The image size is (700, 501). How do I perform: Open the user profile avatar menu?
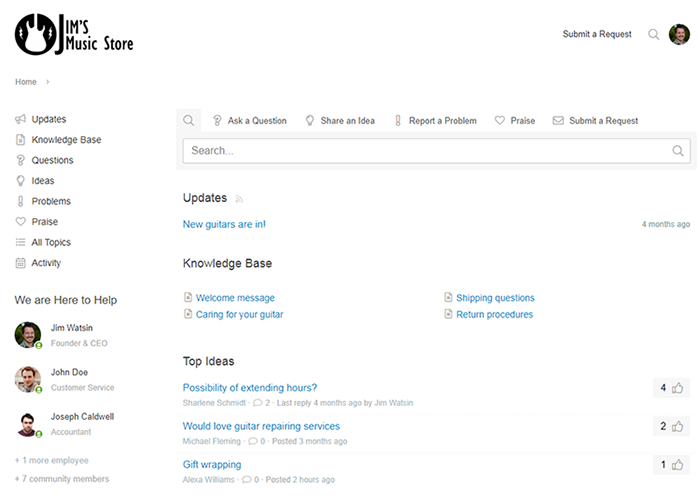click(x=680, y=34)
